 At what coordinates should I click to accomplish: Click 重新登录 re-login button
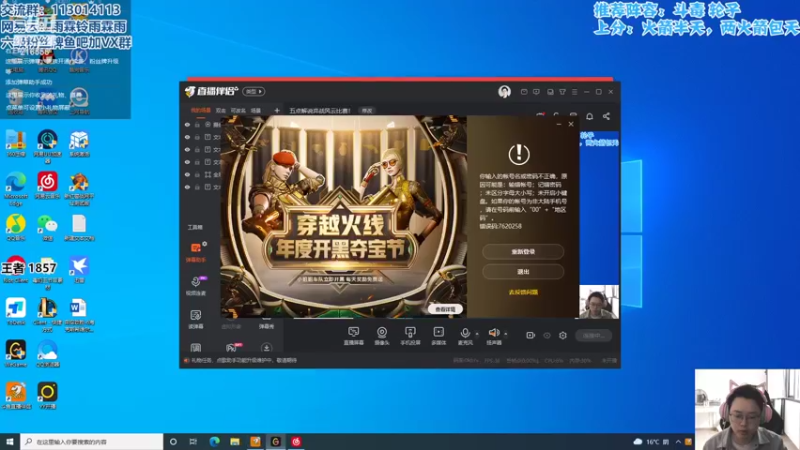[523, 252]
